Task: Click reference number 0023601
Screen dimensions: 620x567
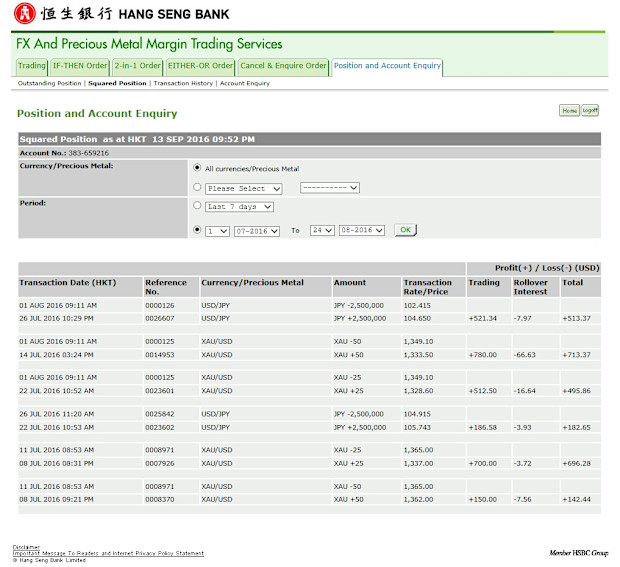Action: 160,391
